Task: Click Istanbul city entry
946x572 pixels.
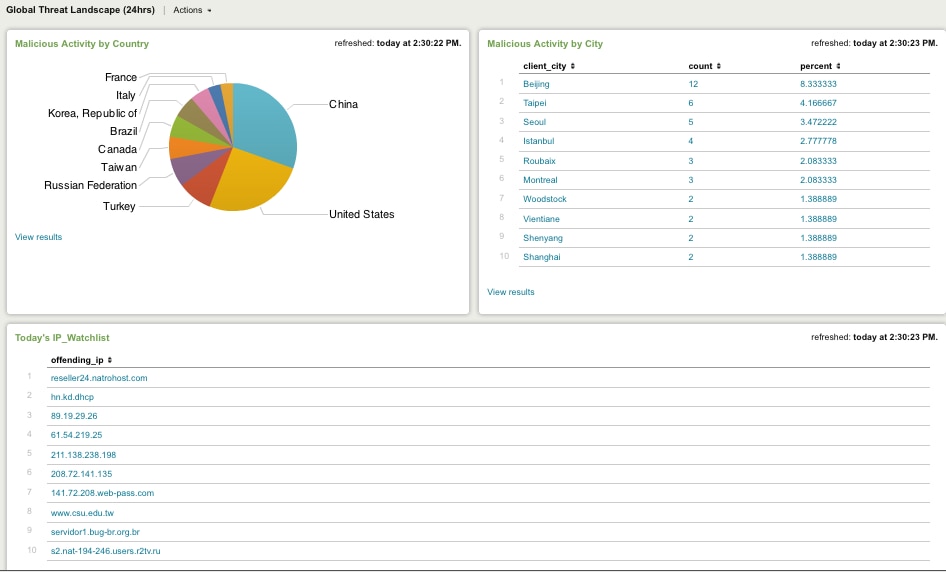Action: [x=538, y=141]
